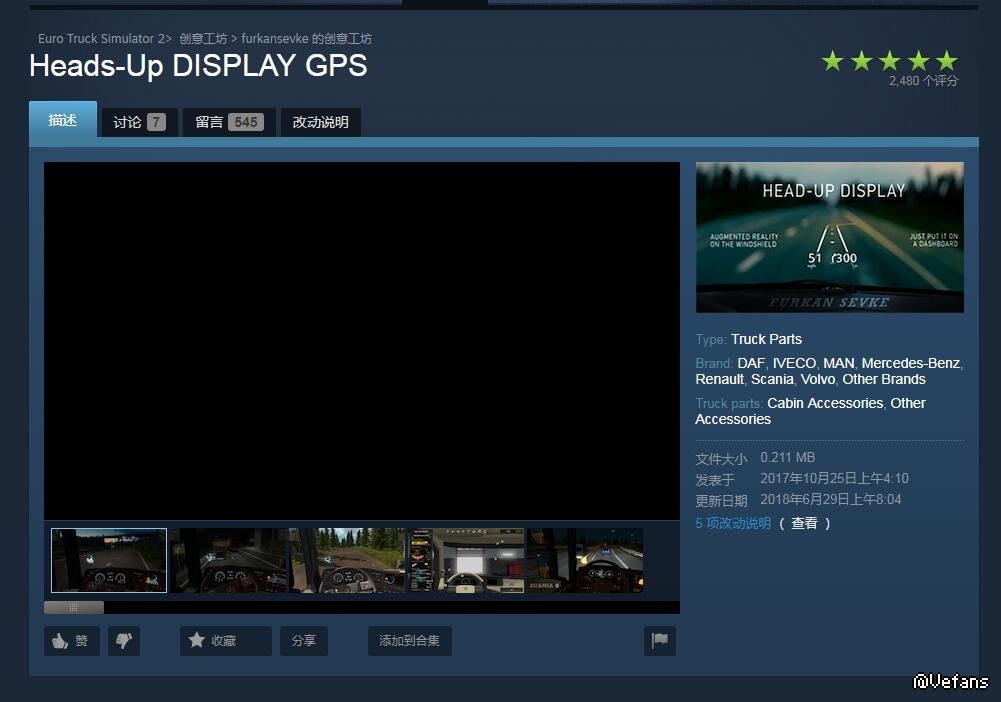Open the 创意工坊 workshop breadcrumb link
The image size is (1001, 702).
click(203, 38)
